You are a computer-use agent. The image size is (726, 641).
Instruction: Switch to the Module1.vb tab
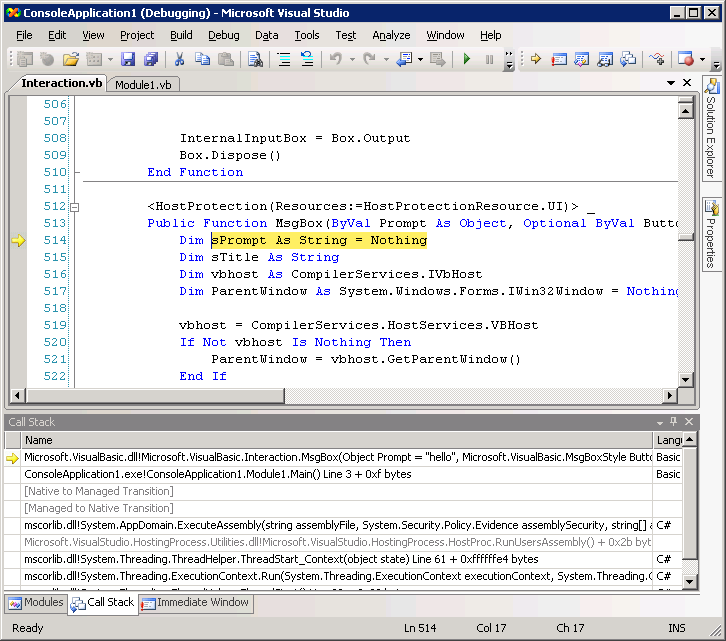pyautogui.click(x=143, y=85)
